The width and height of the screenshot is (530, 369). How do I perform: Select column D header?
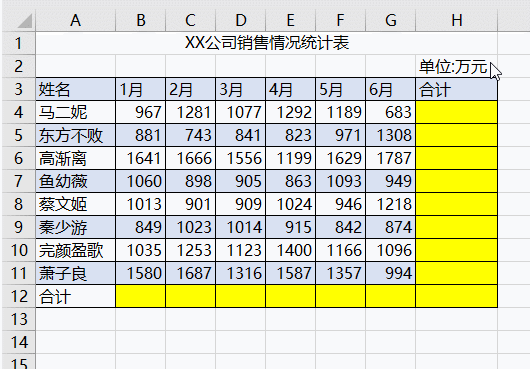(240, 20)
